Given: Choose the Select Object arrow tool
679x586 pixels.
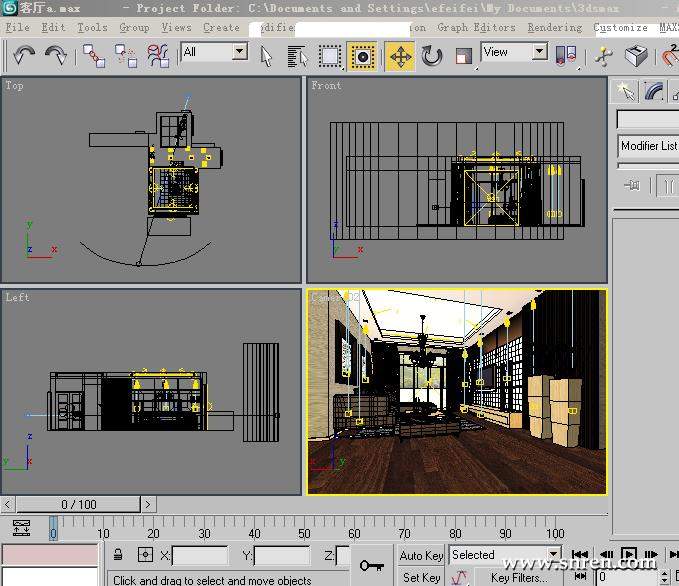Looking at the screenshot, I should (x=267, y=55).
